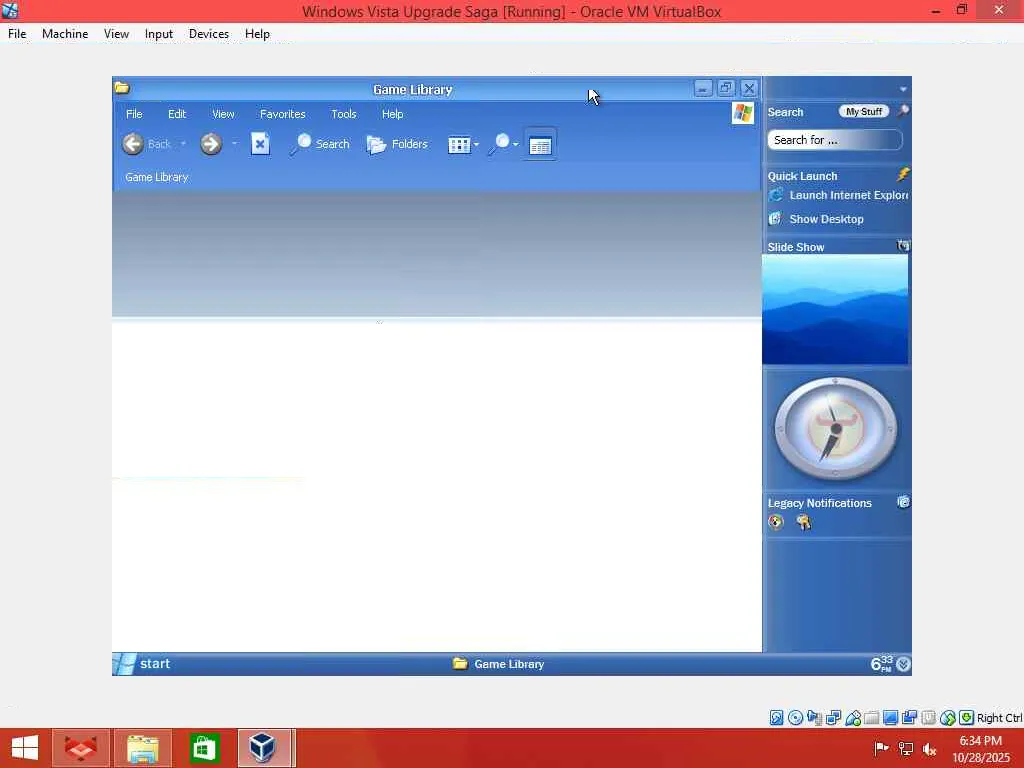Click the Legacy Notifications tile icon
Viewport: 1024px width, 768px height.
point(903,502)
